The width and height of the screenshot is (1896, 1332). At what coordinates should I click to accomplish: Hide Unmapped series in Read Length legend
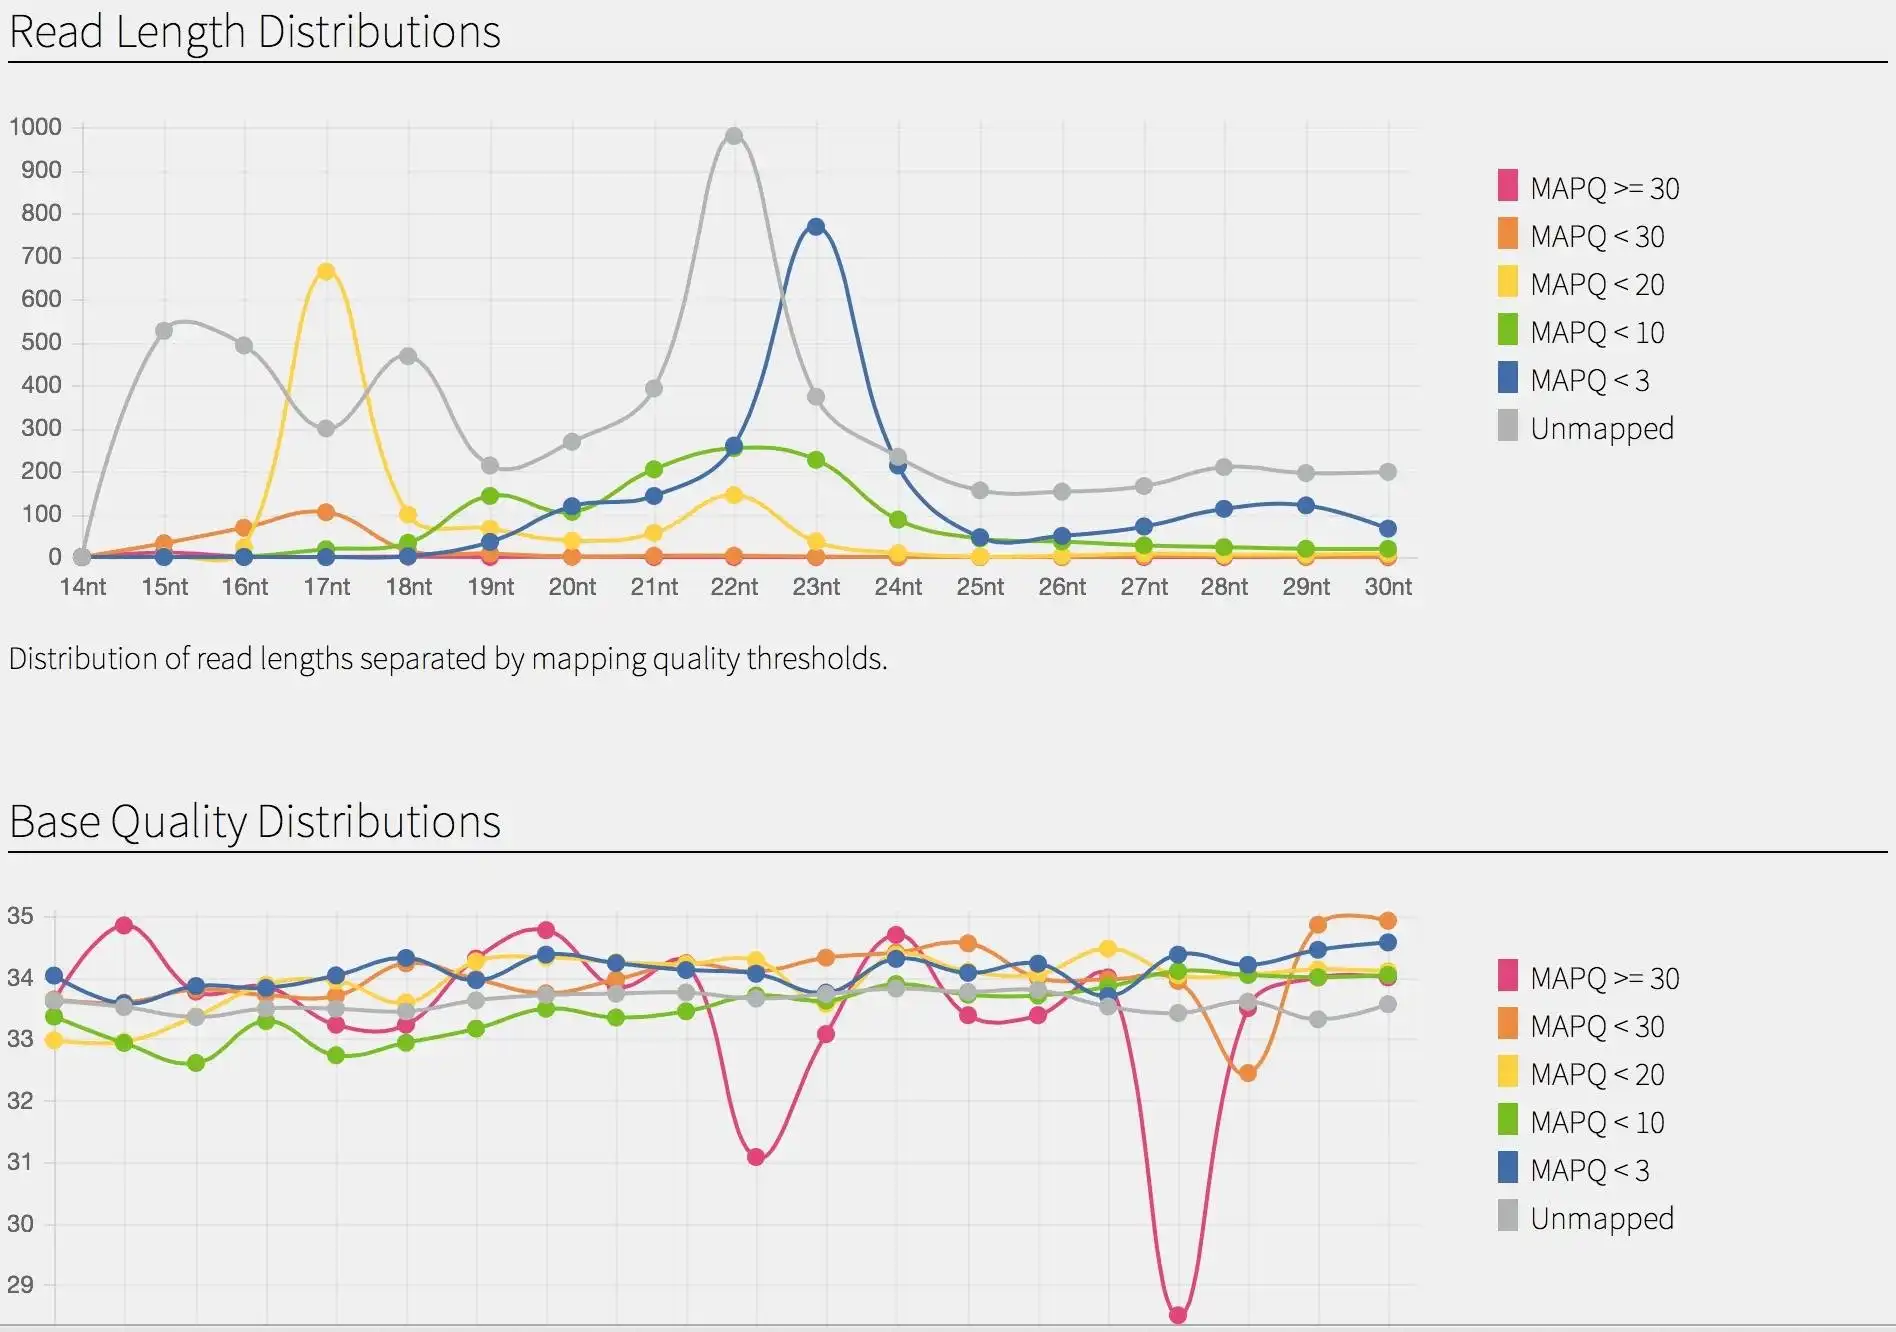coord(1601,428)
